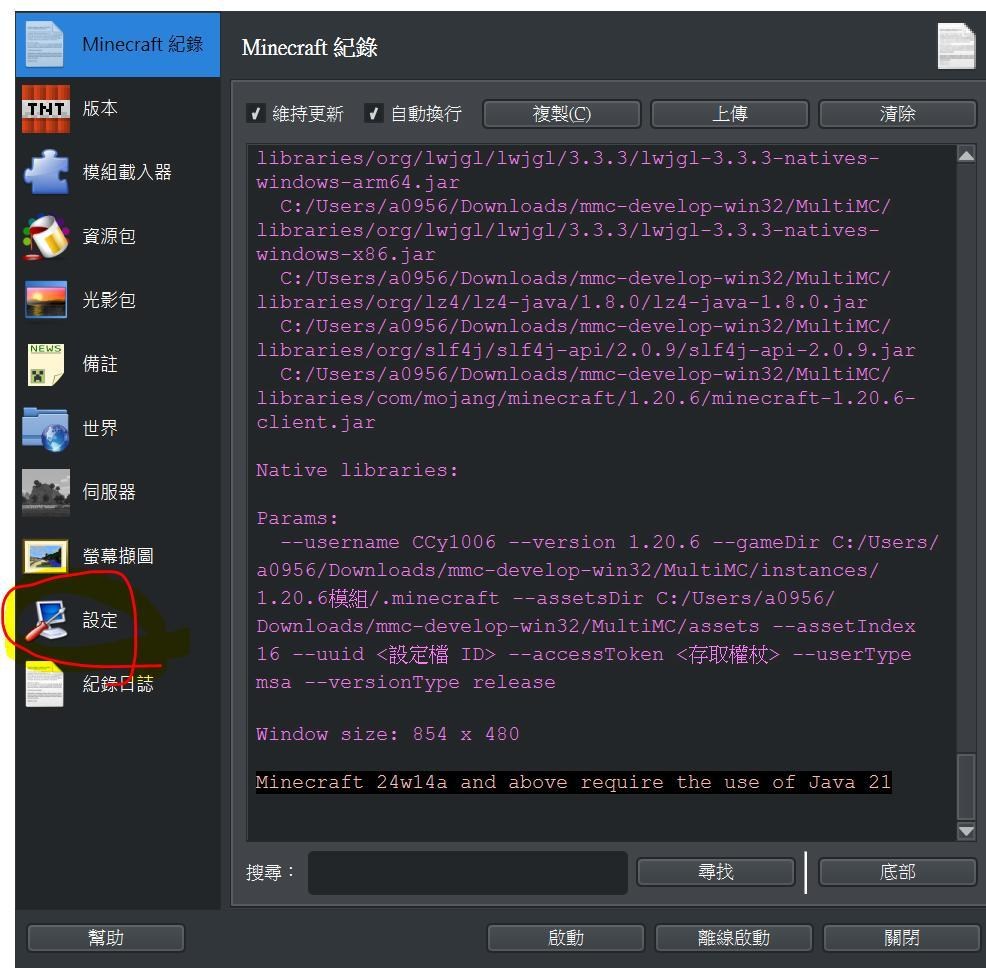Screen dimensions: 986x968
Task: Launch the instance with 啟動 button
Action: 566,938
